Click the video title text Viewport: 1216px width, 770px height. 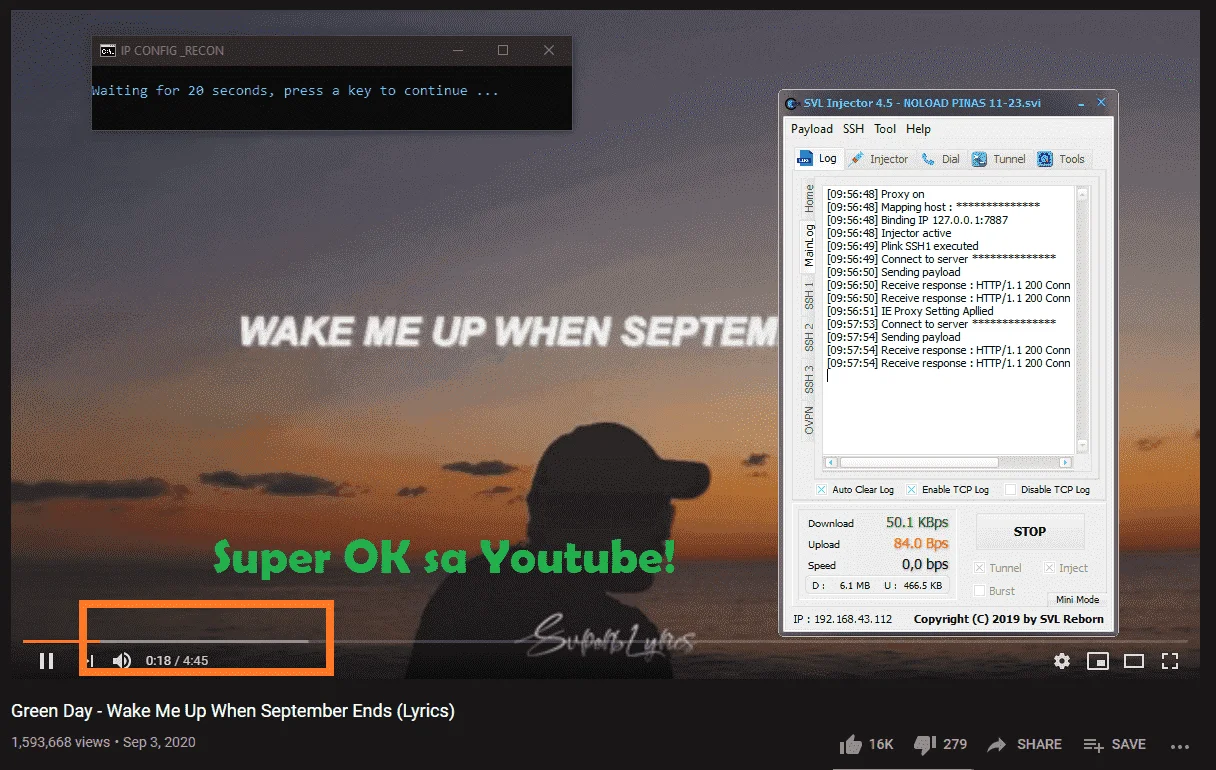[x=233, y=711]
